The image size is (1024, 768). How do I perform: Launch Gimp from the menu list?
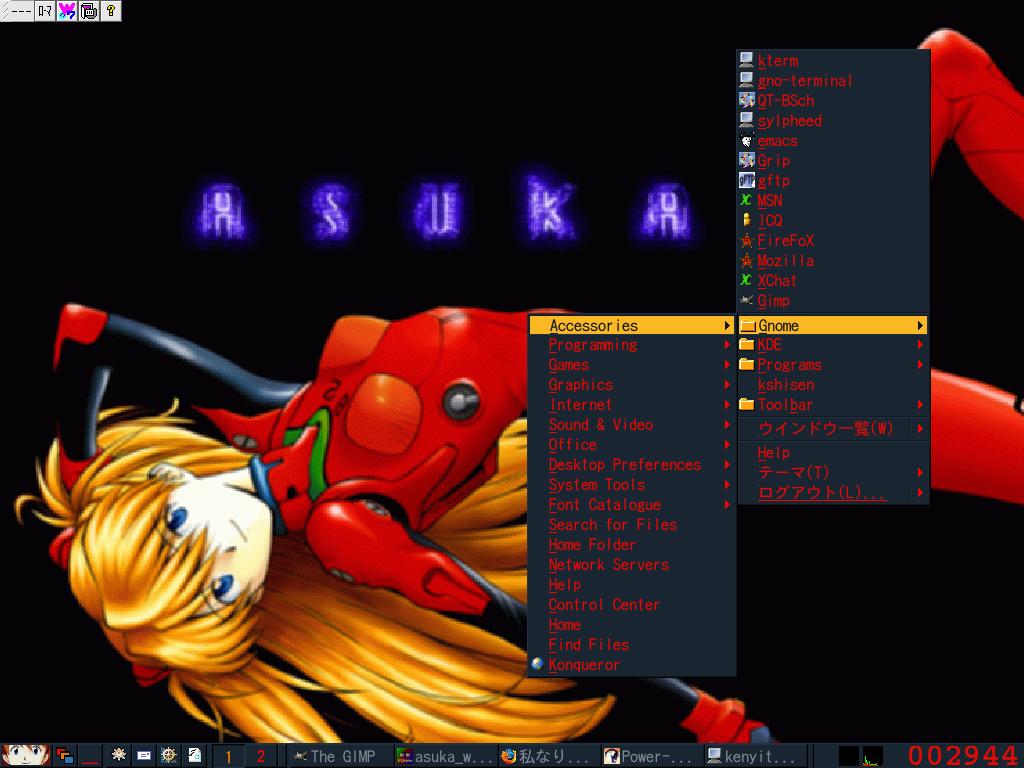[x=773, y=301]
